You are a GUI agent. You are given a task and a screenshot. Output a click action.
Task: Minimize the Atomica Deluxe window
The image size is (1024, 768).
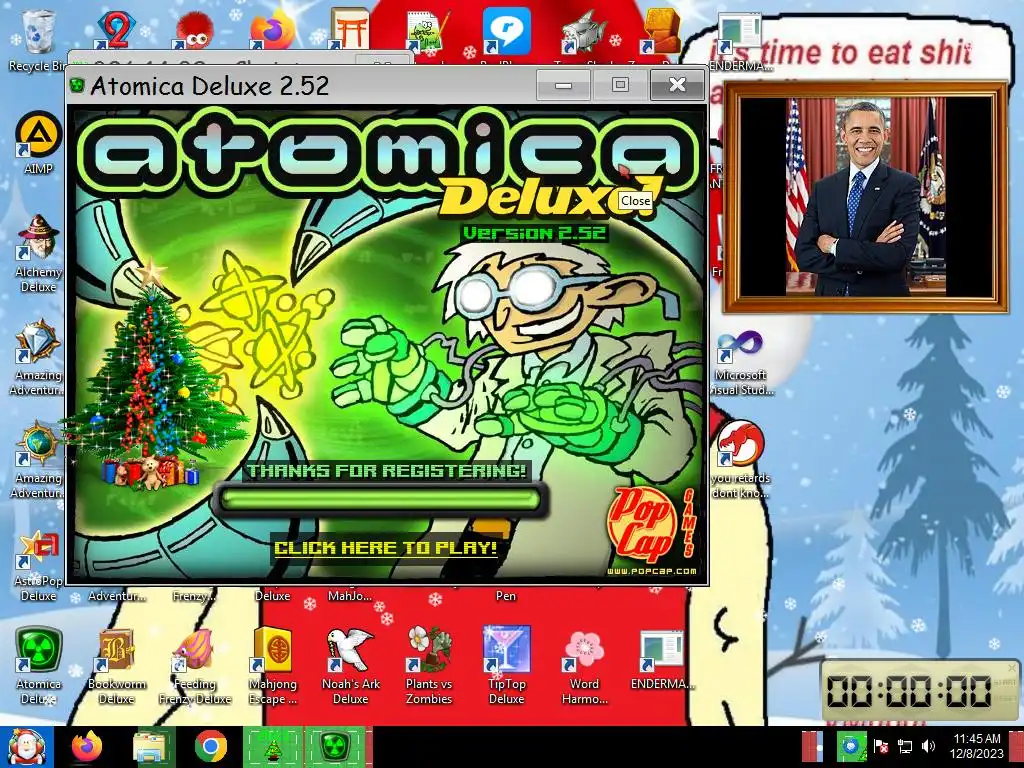563,85
